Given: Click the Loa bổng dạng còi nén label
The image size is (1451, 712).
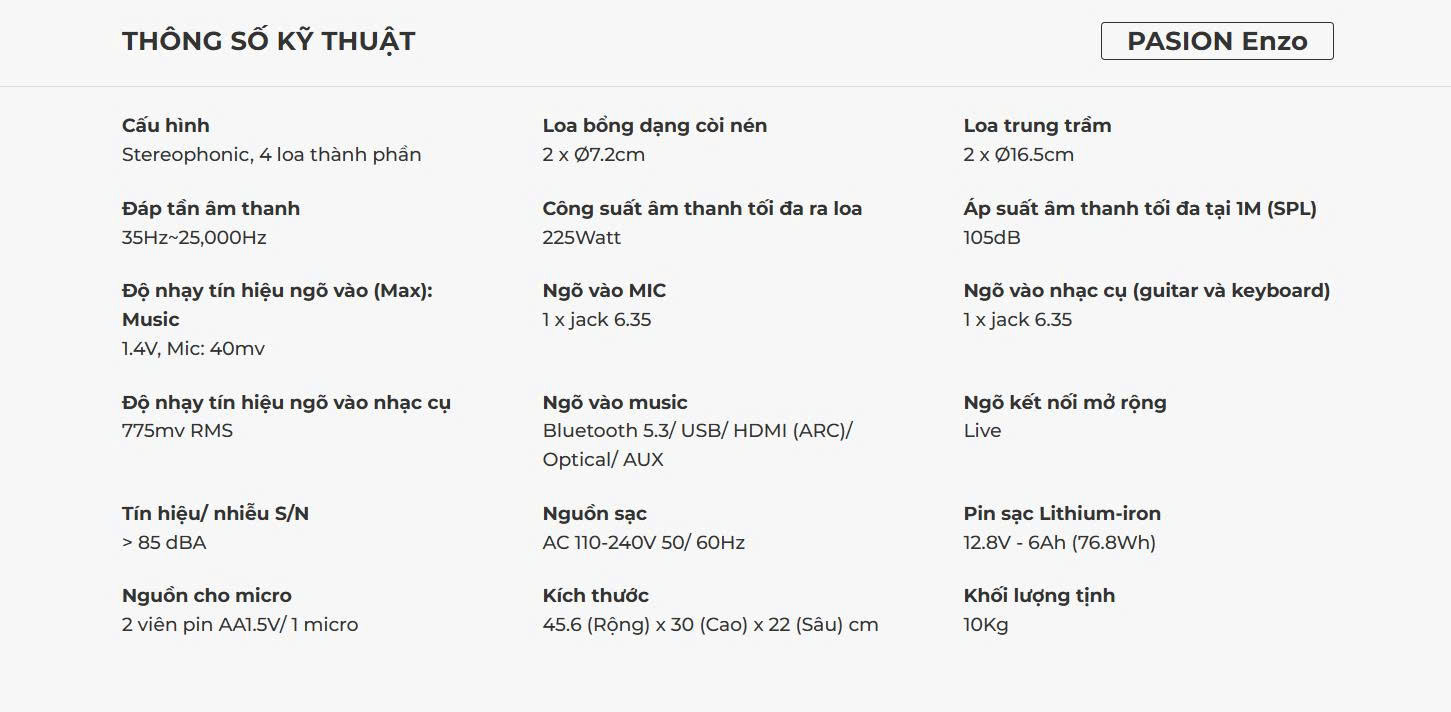Looking at the screenshot, I should click(655, 125).
